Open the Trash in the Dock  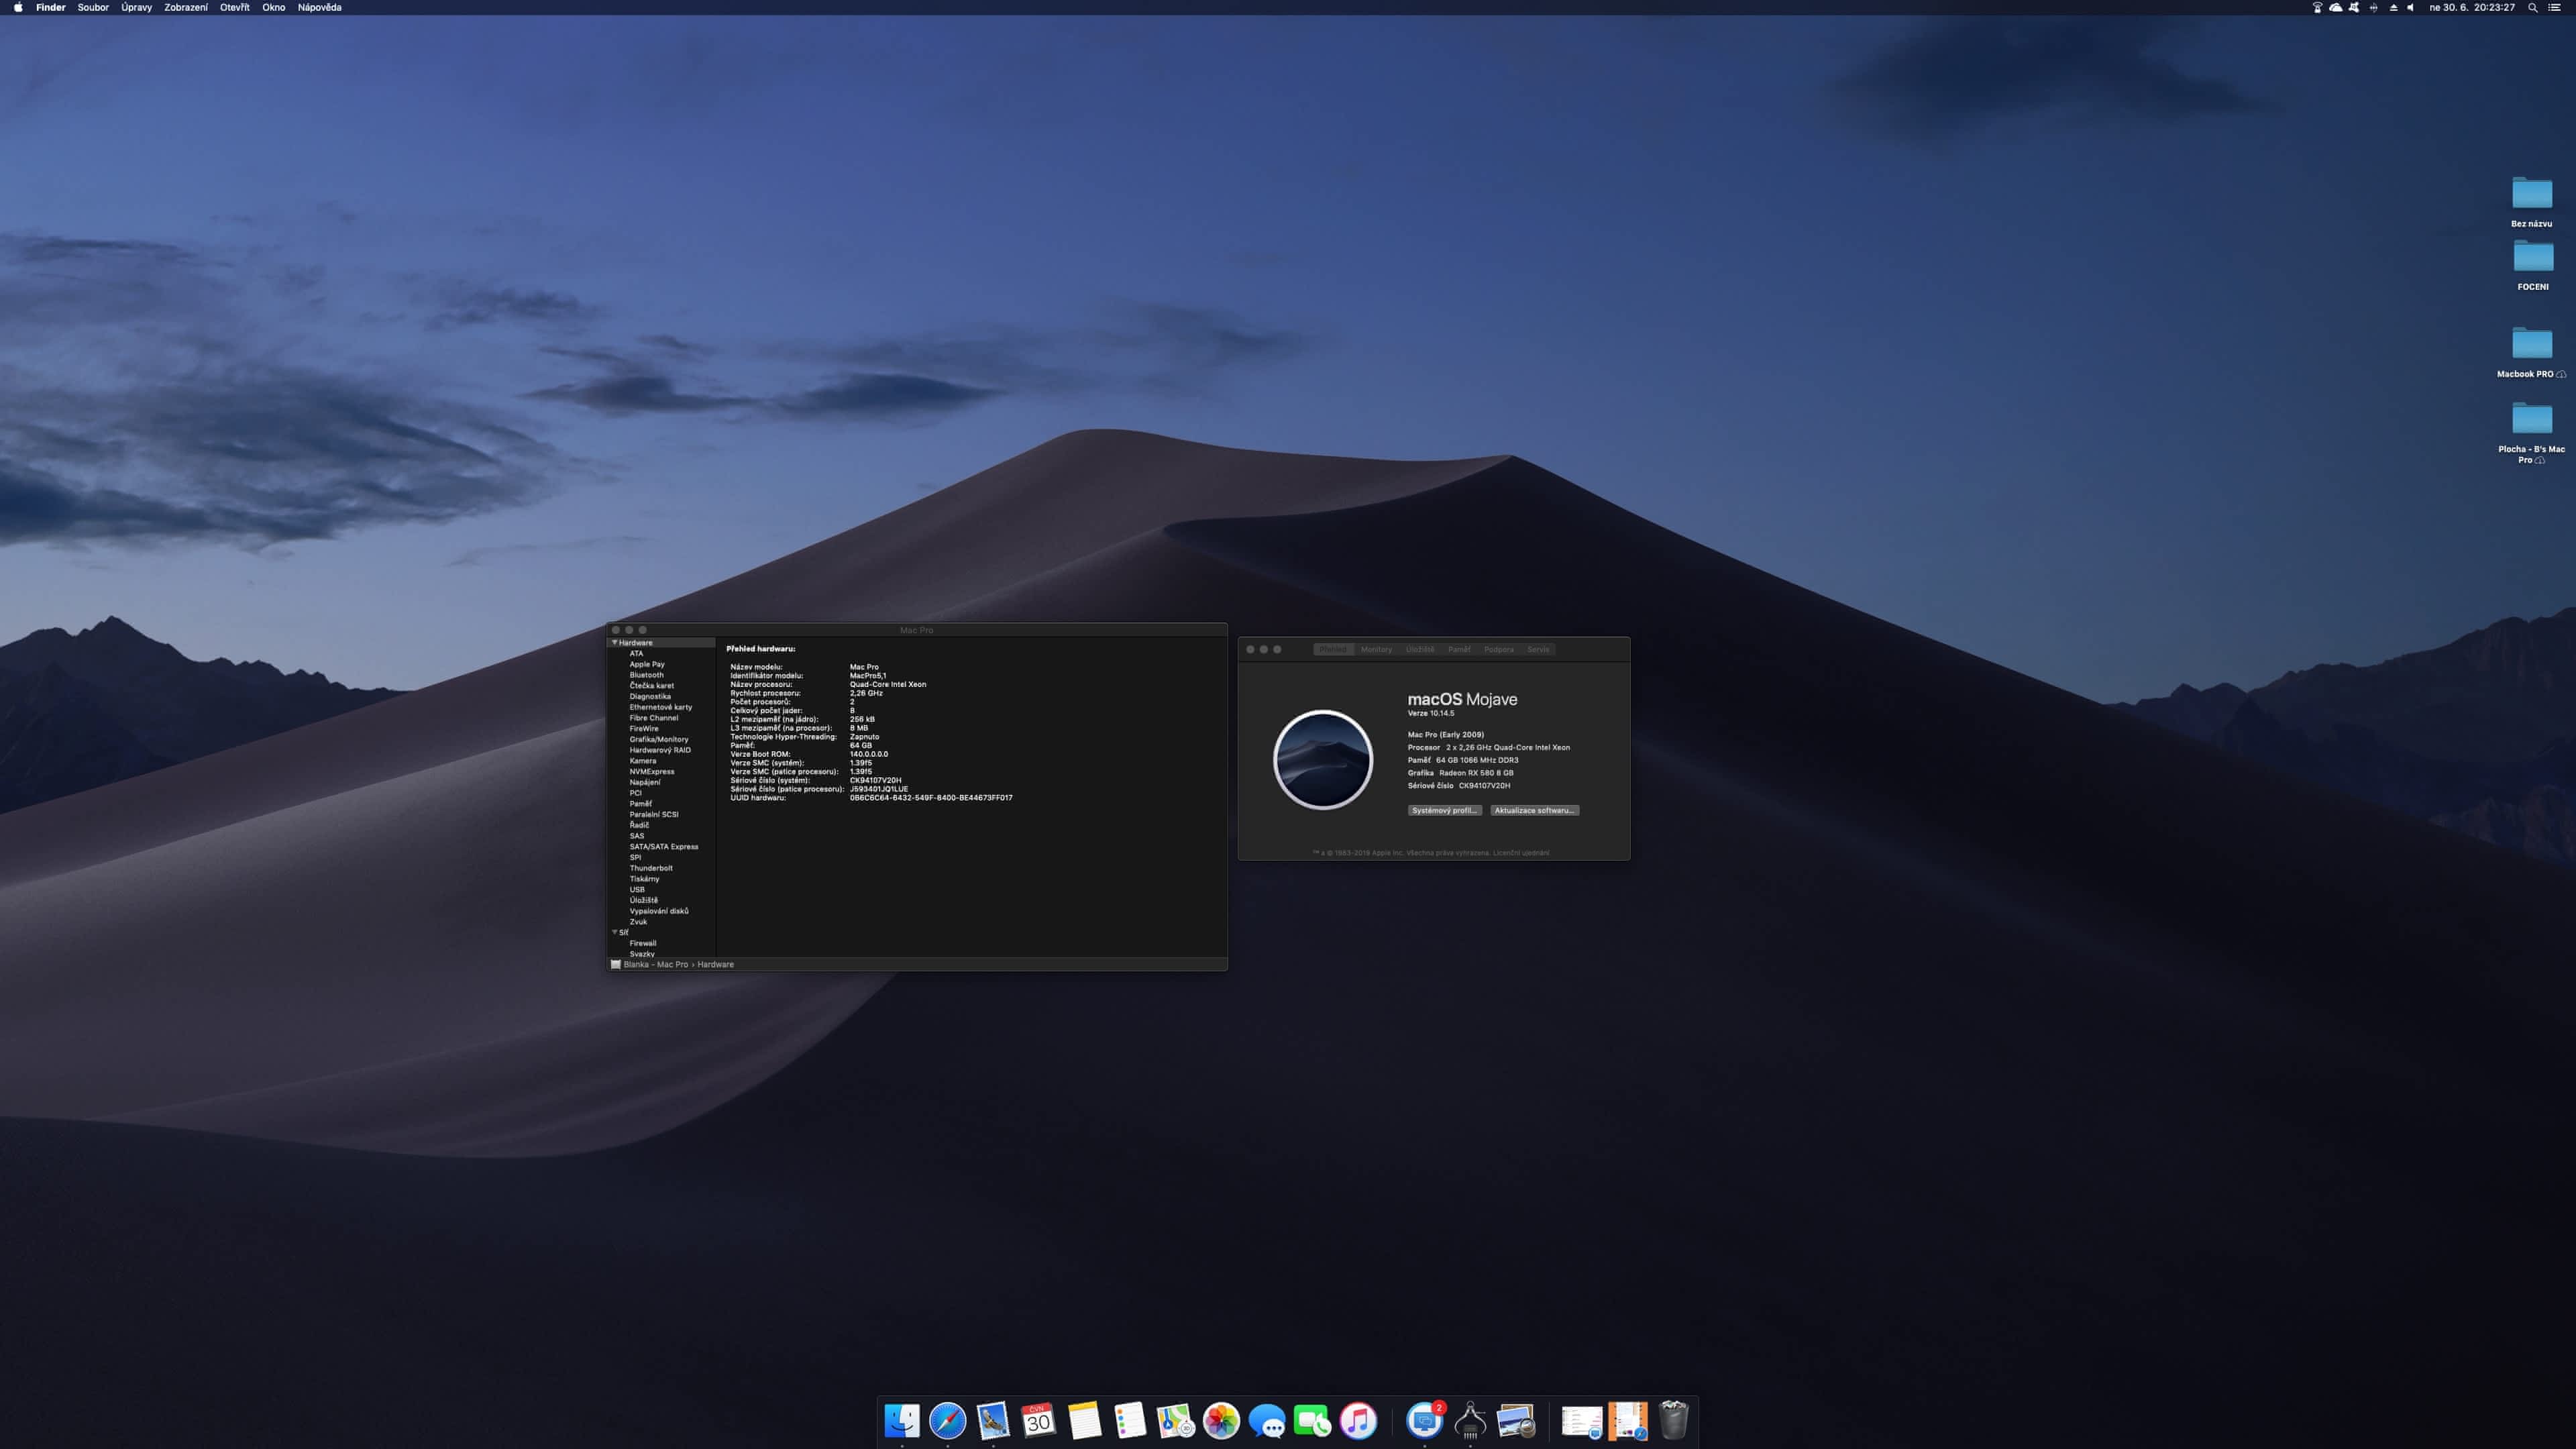(1673, 1420)
